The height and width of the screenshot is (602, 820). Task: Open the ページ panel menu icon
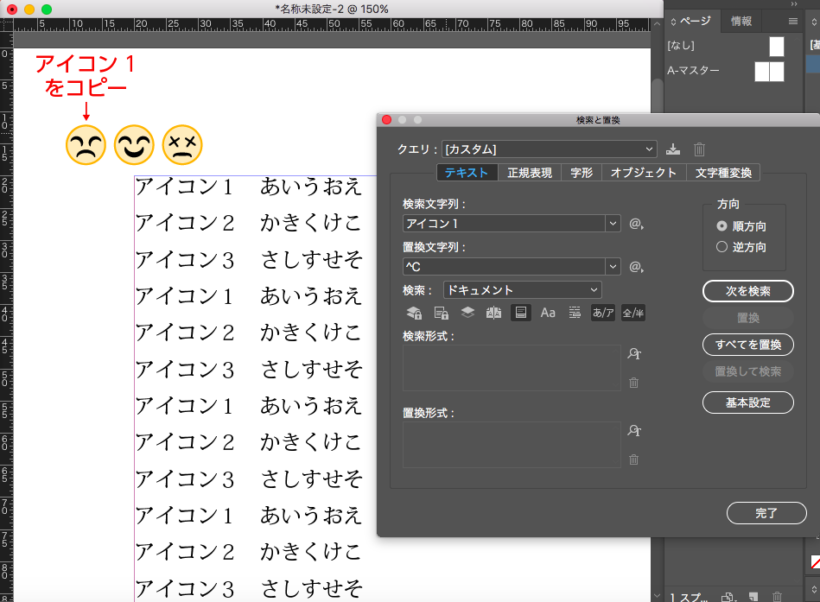pos(793,21)
